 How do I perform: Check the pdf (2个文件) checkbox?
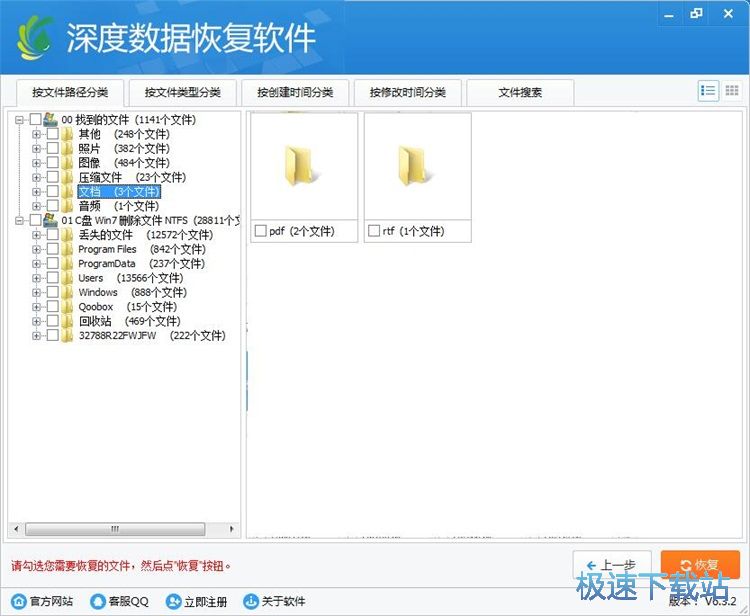(261, 231)
